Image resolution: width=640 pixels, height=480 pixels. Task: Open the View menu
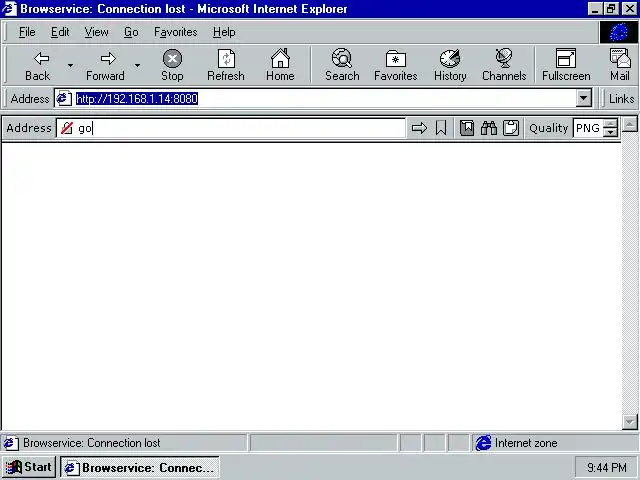point(96,32)
